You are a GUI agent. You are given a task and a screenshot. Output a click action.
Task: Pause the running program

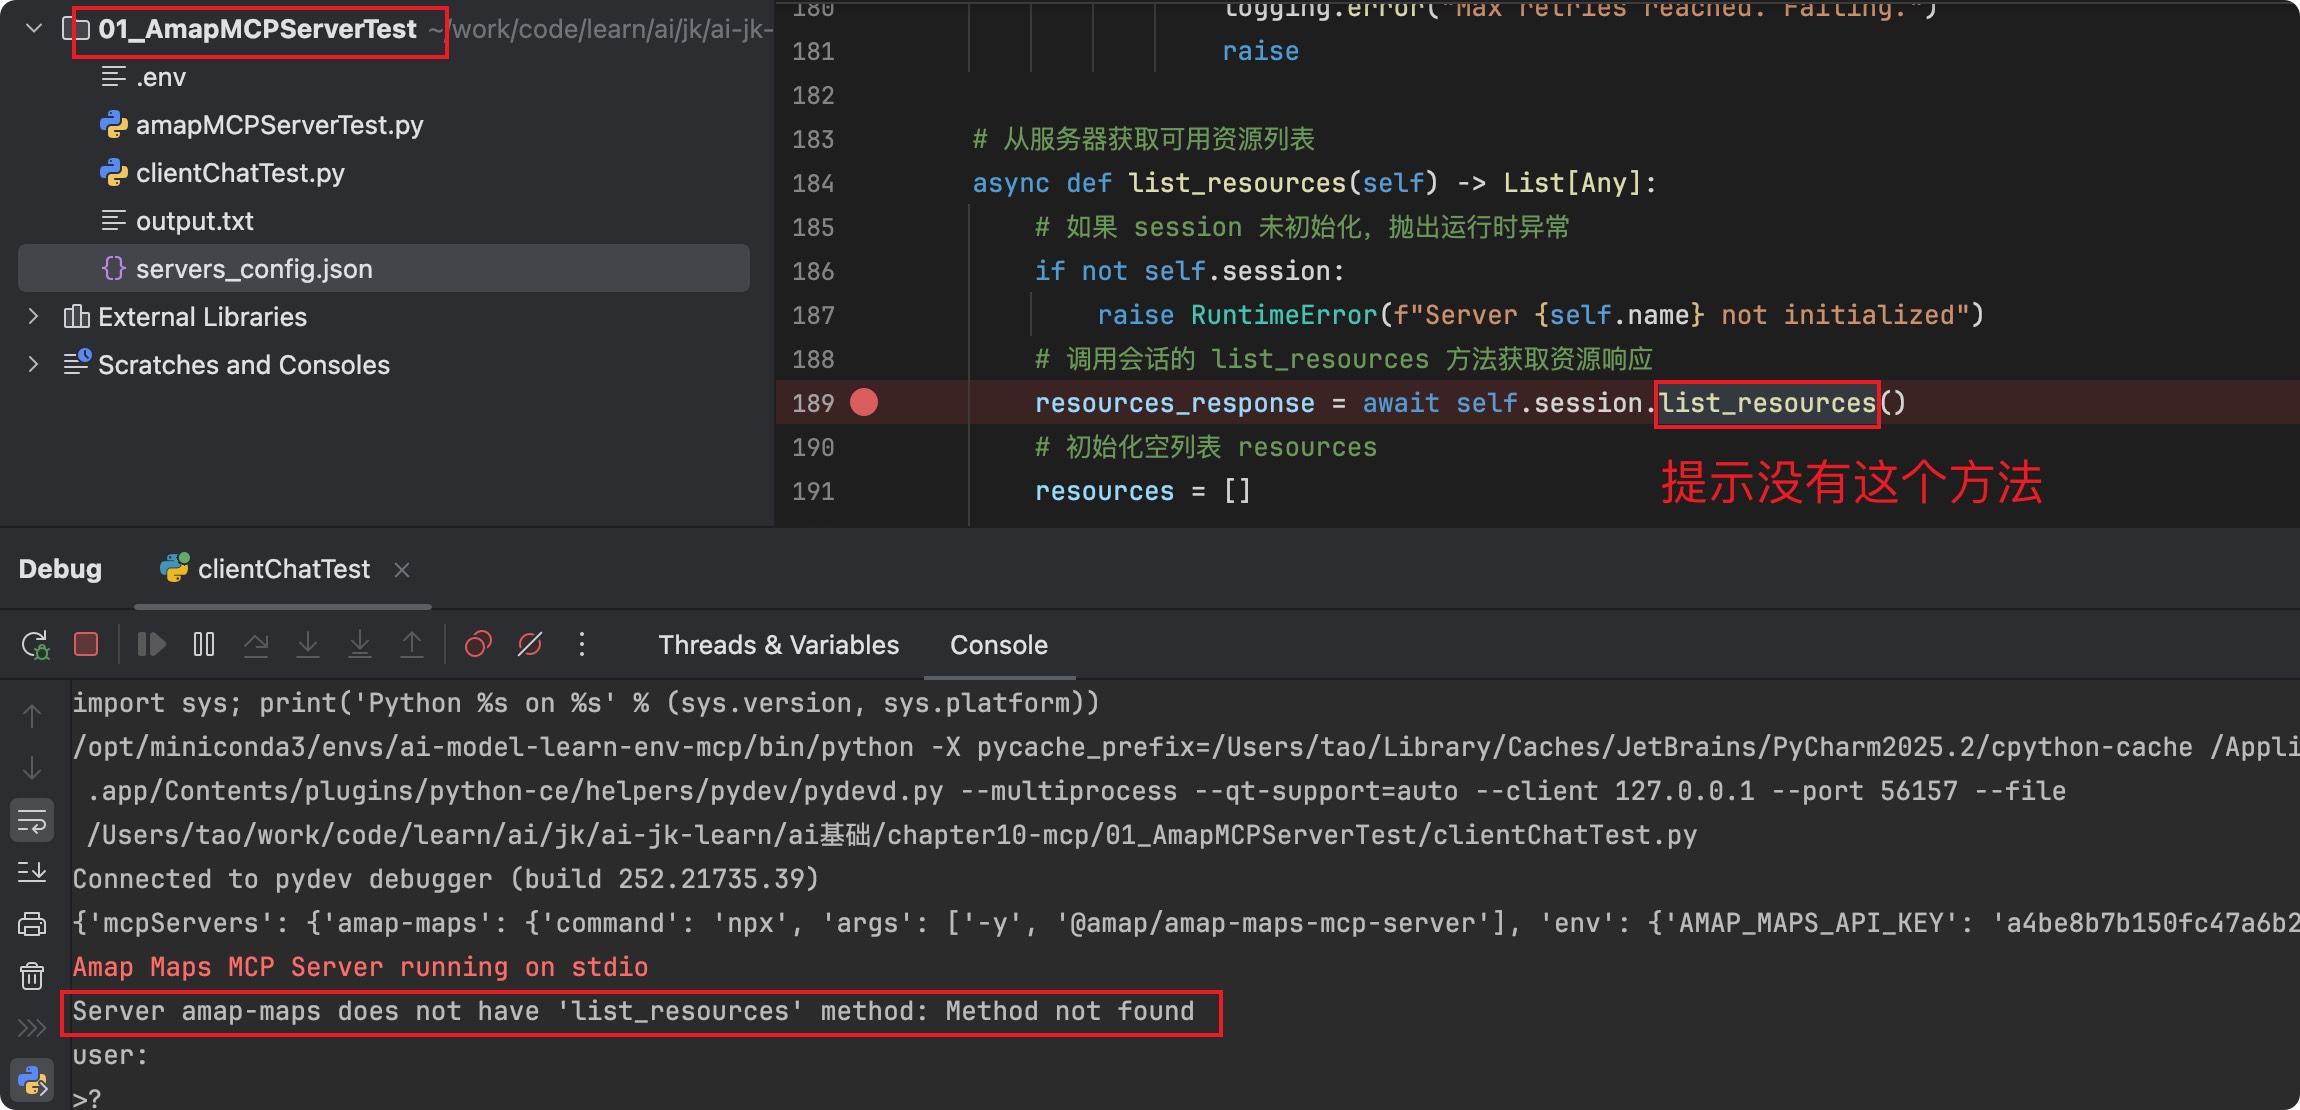click(x=204, y=644)
